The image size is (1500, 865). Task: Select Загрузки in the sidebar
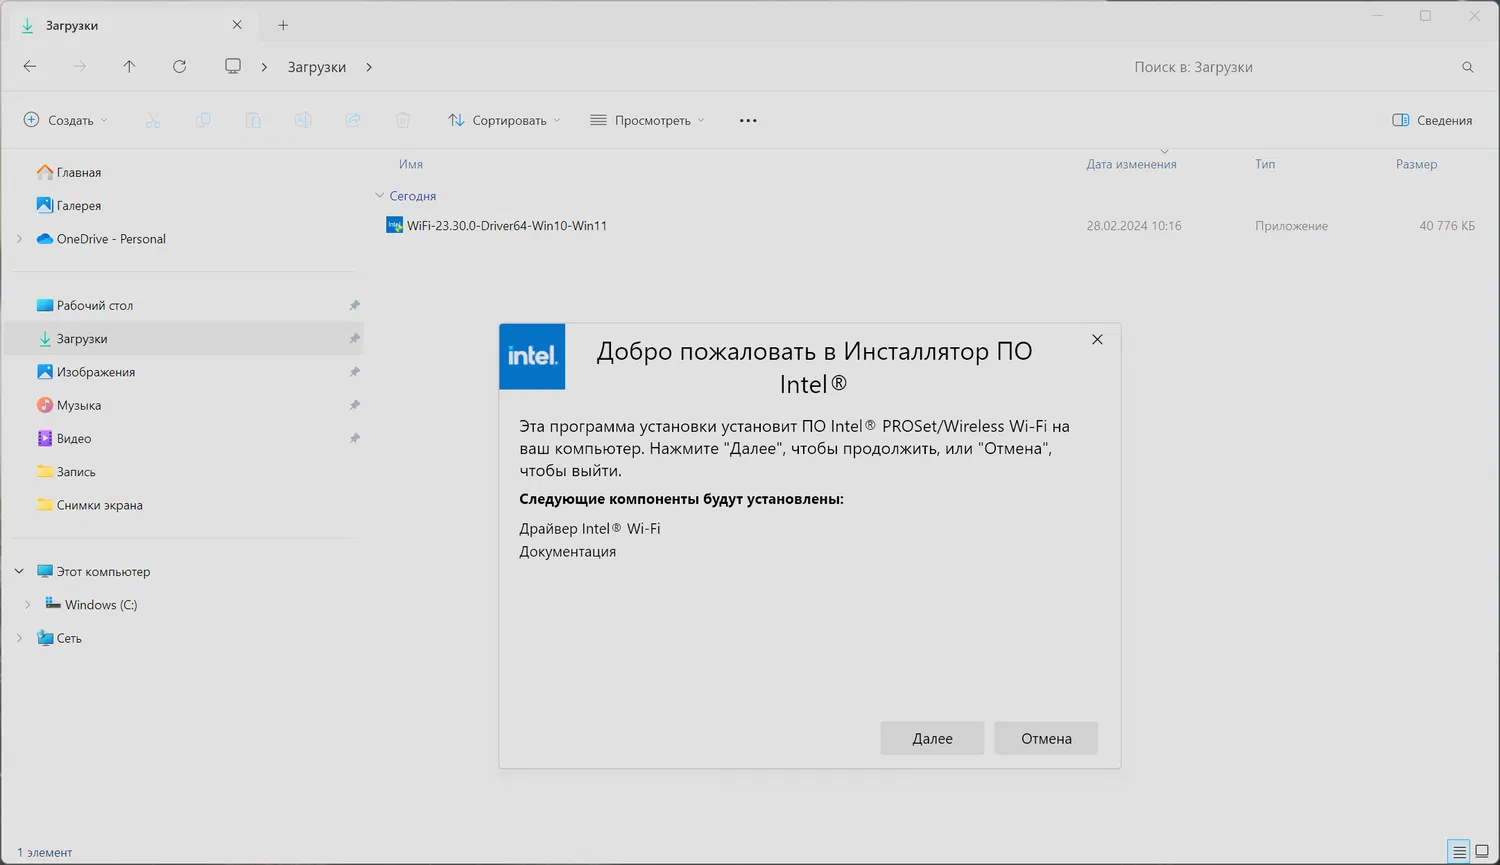pyautogui.click(x=82, y=339)
